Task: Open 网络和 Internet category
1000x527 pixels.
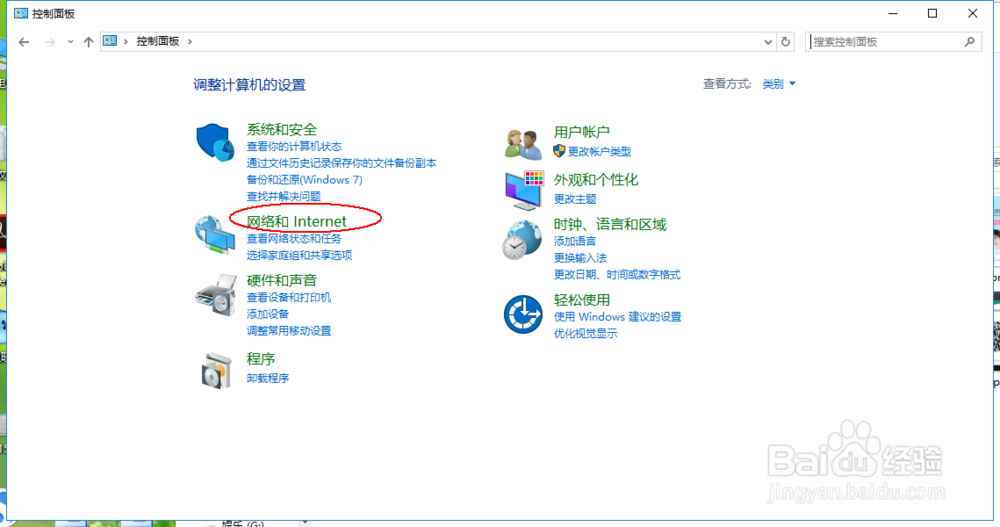Action: click(297, 221)
